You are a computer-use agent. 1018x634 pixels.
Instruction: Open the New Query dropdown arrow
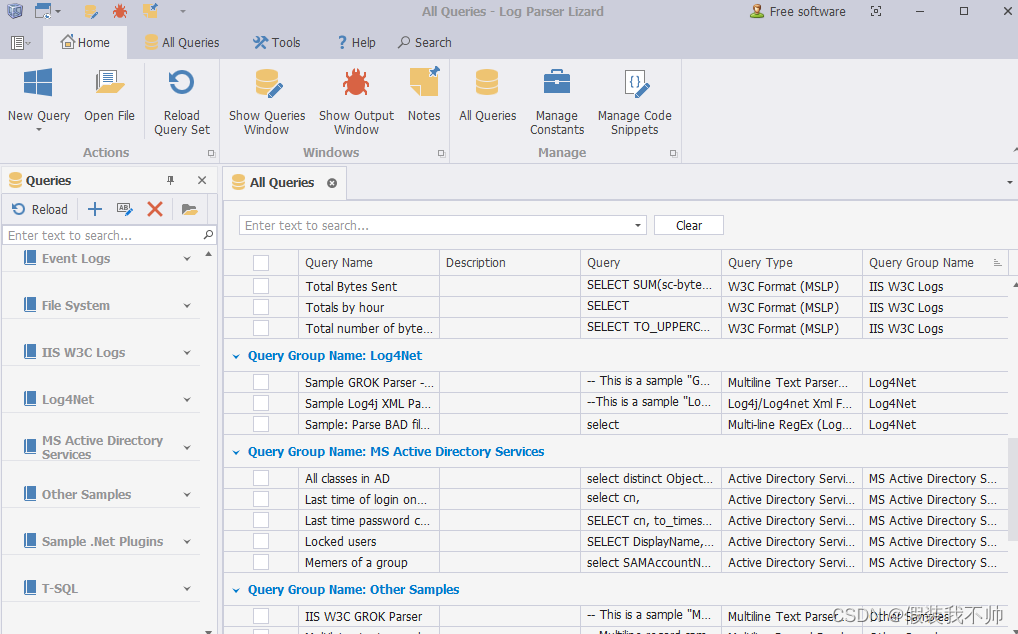[x=38, y=130]
